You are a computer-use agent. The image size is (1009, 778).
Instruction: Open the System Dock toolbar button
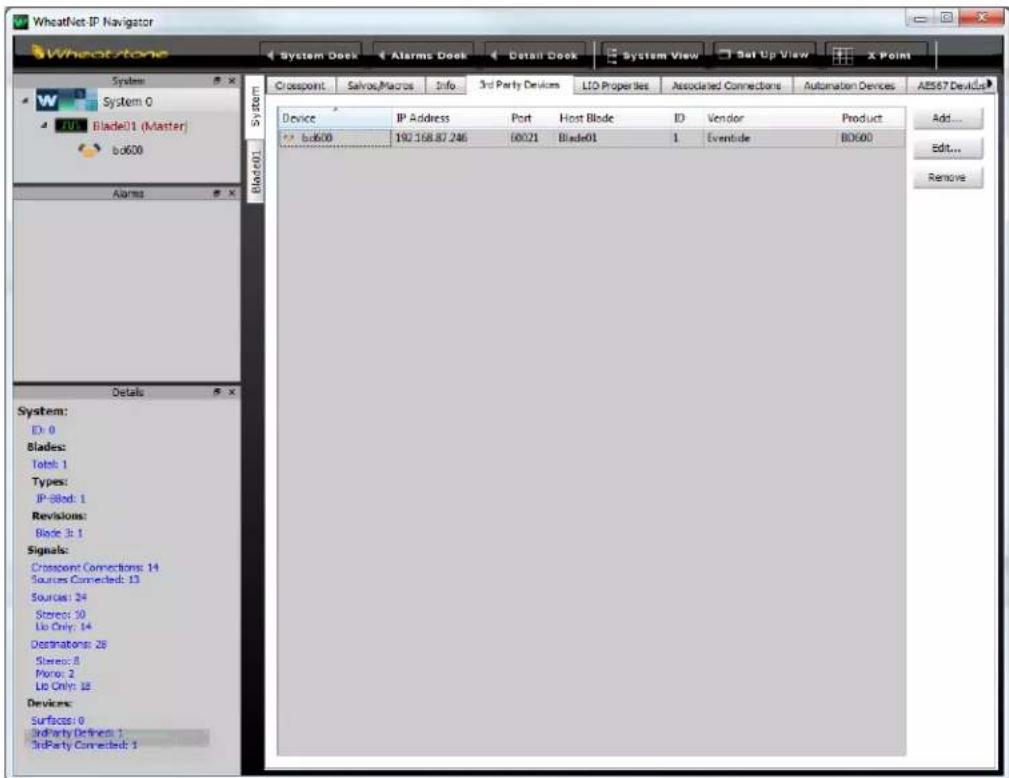[312, 55]
